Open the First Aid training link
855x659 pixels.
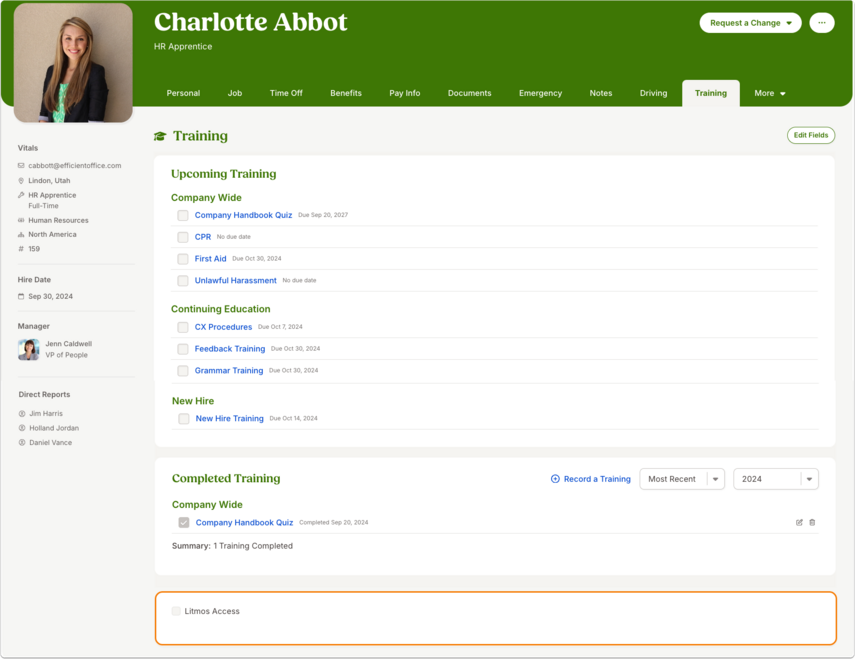[210, 259]
